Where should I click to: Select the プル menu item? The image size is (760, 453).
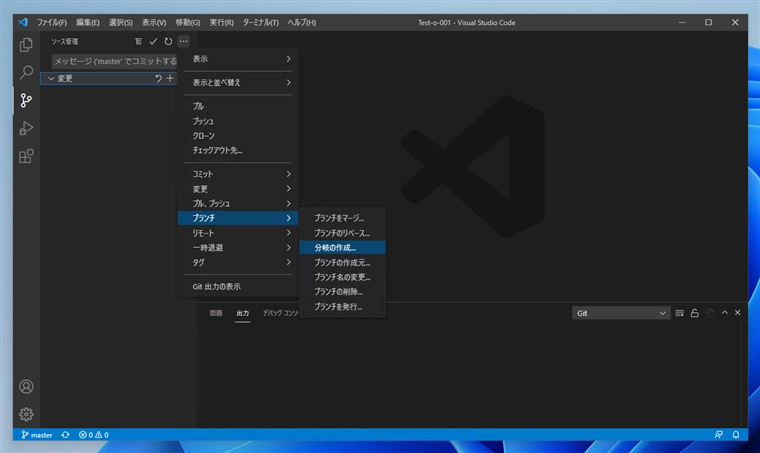pyautogui.click(x=238, y=106)
